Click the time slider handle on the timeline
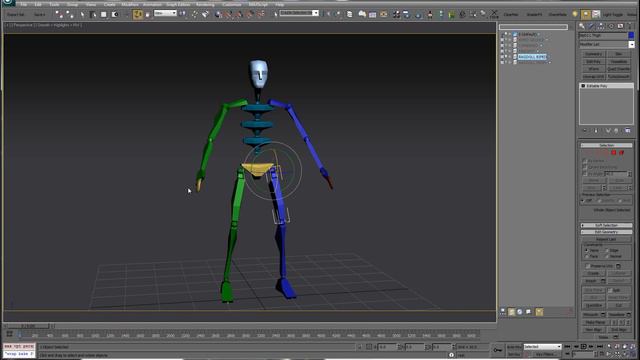Viewport: 640px width, 360px height. pyautogui.click(x=28, y=326)
